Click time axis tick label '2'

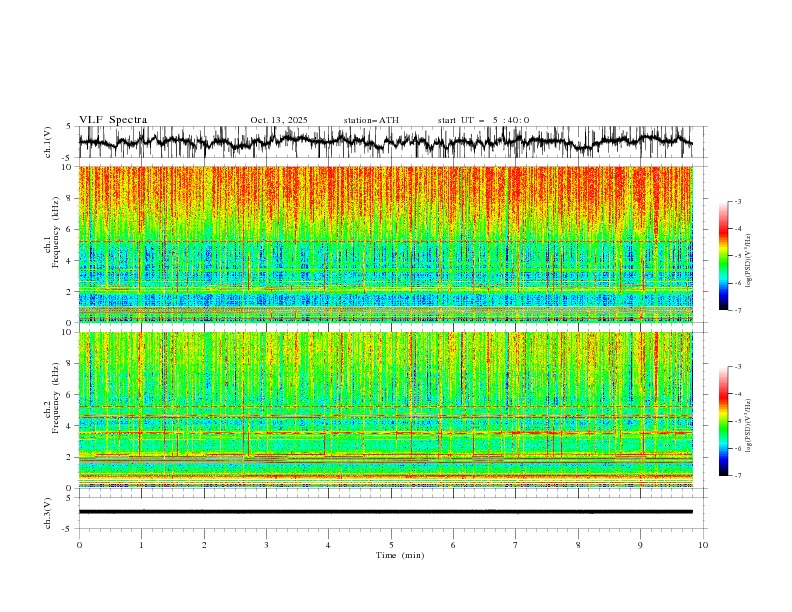204,545
